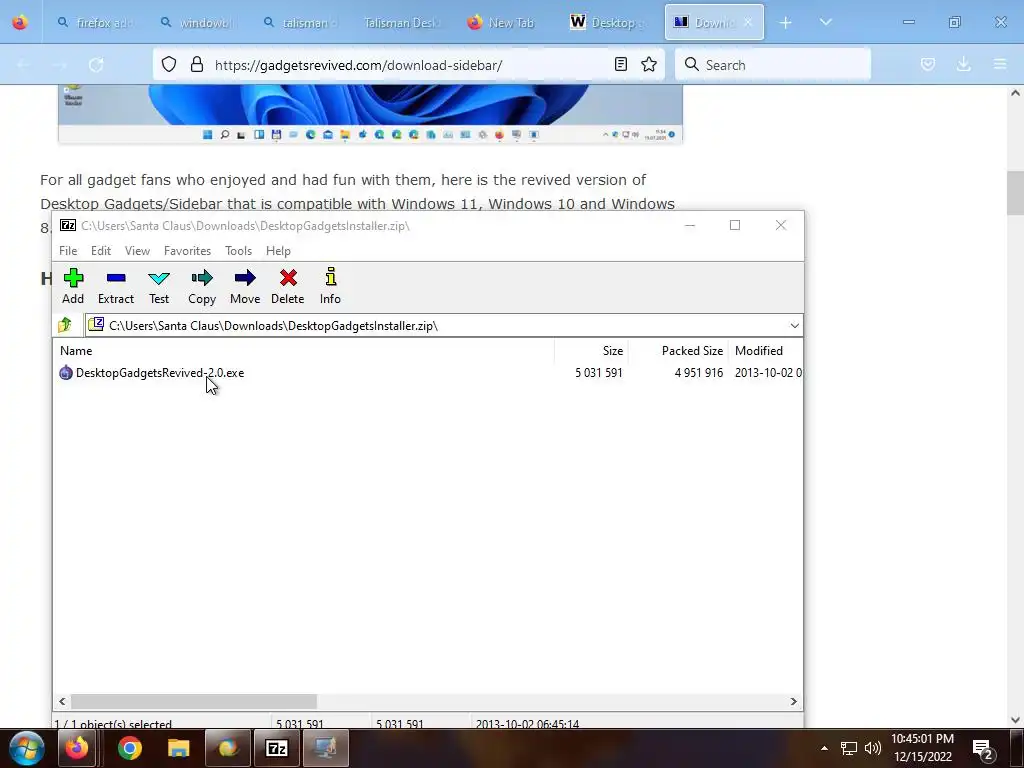Extract files with the Extract toolbar icon
1024x768 pixels.
(116, 286)
